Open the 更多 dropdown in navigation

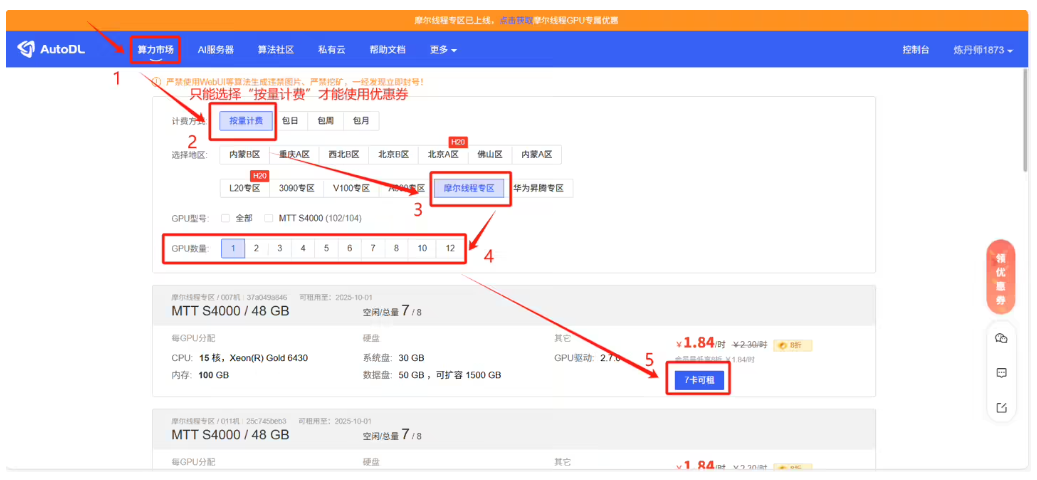point(443,50)
